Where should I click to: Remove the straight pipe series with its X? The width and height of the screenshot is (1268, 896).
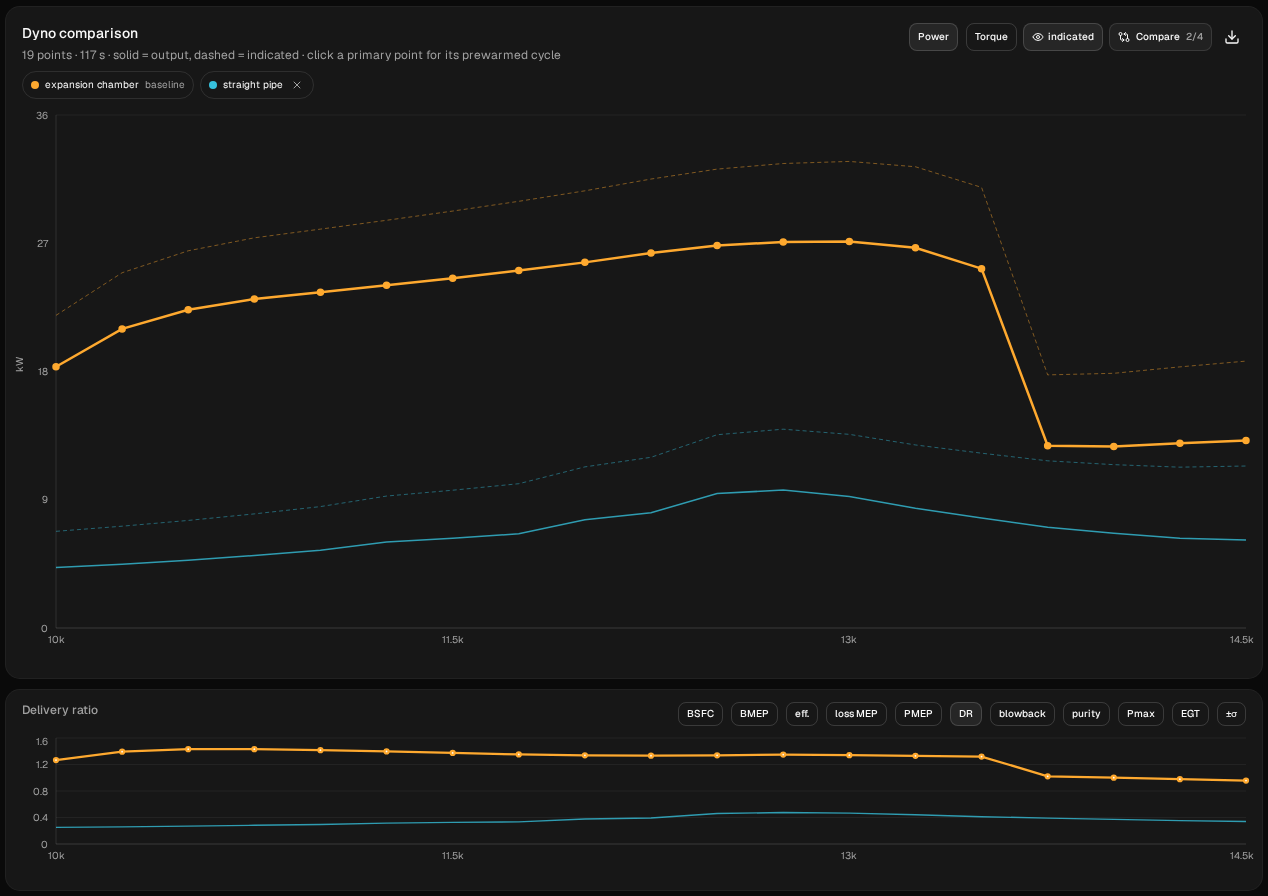(297, 85)
